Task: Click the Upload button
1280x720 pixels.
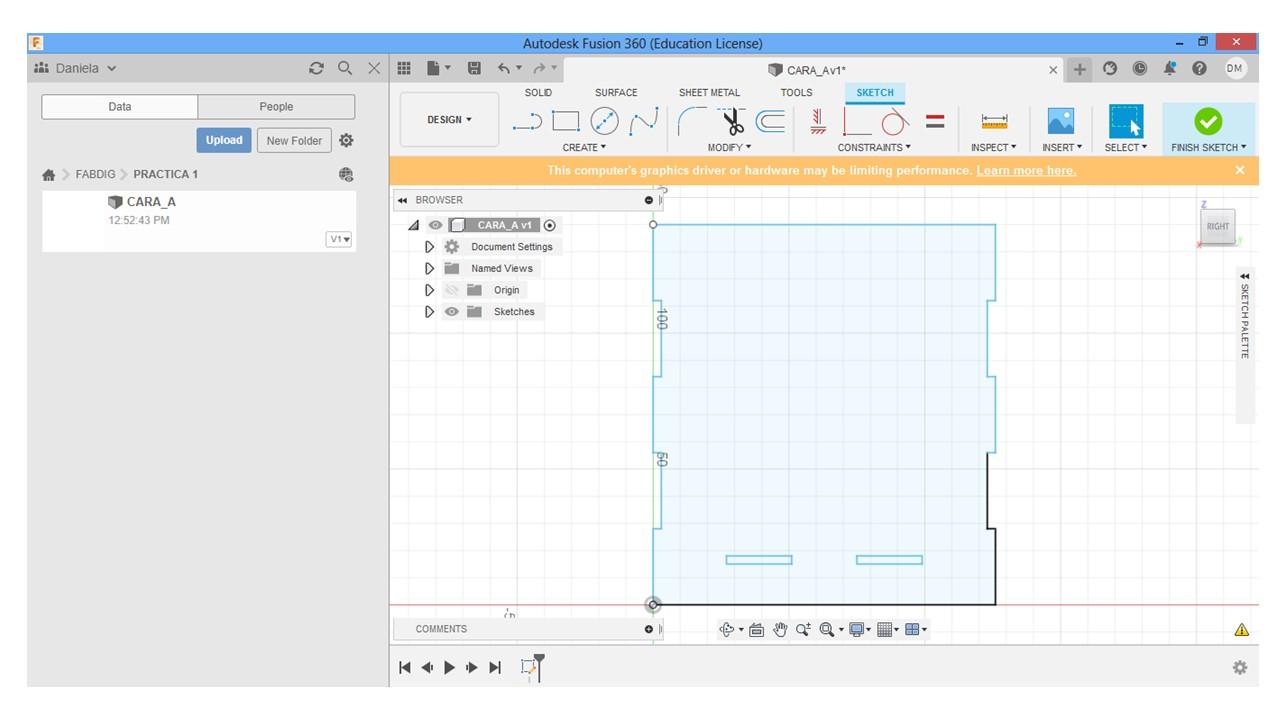Action: (224, 141)
